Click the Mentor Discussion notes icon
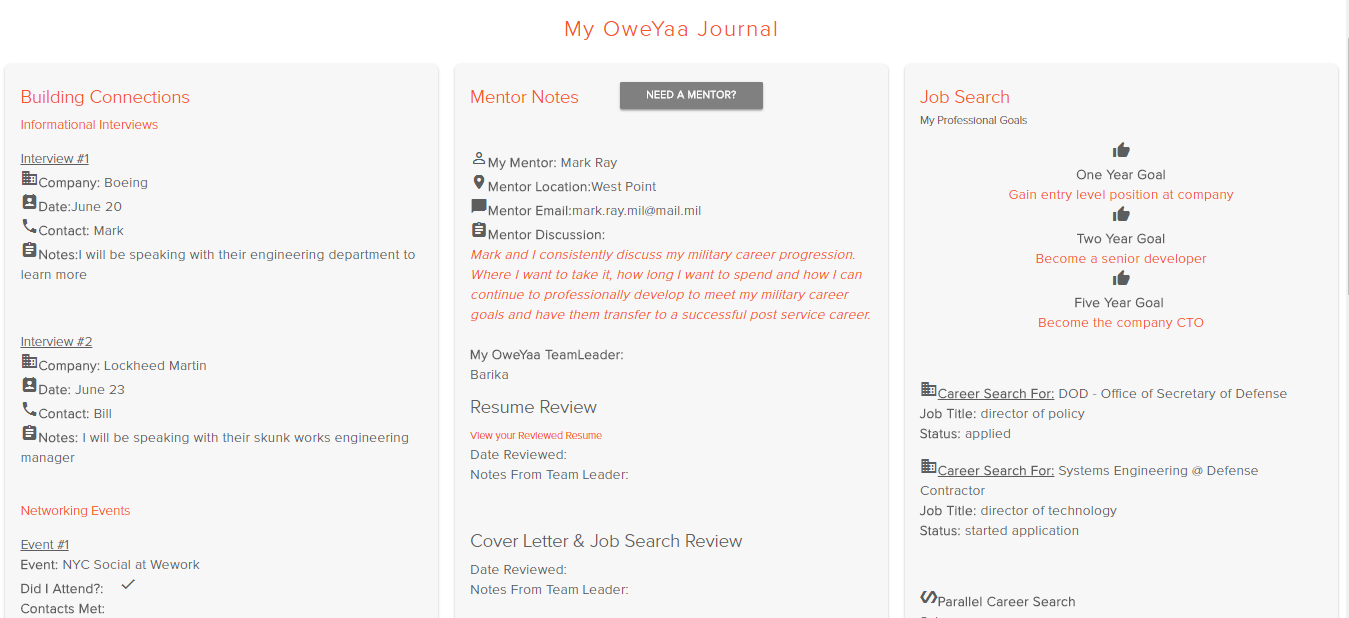 pyautogui.click(x=478, y=229)
